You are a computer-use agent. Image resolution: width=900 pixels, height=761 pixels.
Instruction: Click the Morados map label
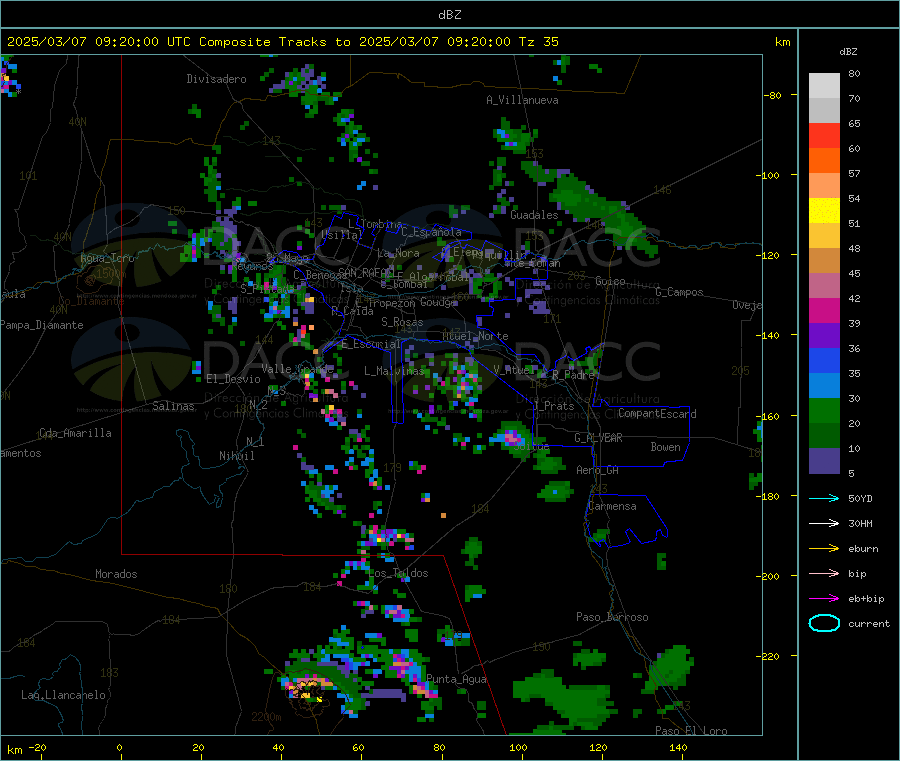tap(116, 574)
